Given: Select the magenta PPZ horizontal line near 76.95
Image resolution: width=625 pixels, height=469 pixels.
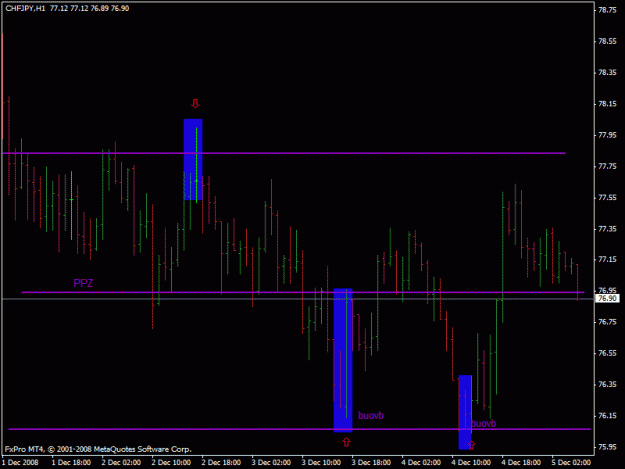Looking at the screenshot, I should pyautogui.click(x=303, y=292).
